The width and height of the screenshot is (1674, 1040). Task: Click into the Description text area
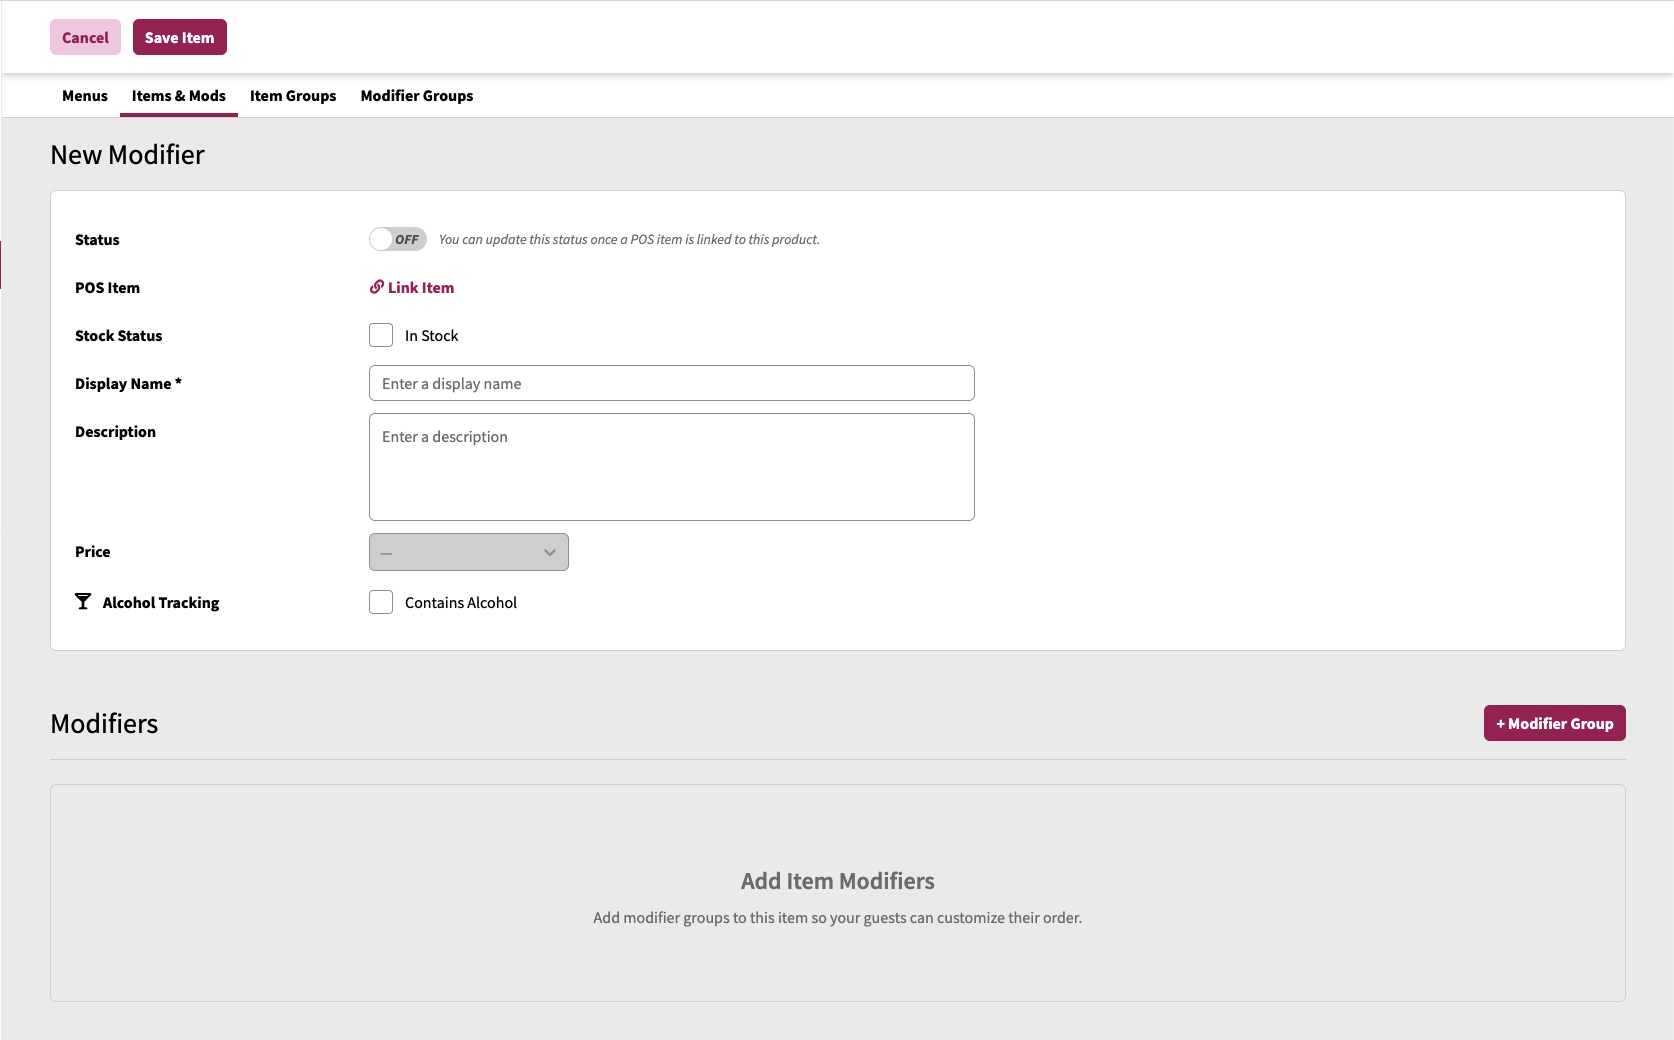coord(671,467)
